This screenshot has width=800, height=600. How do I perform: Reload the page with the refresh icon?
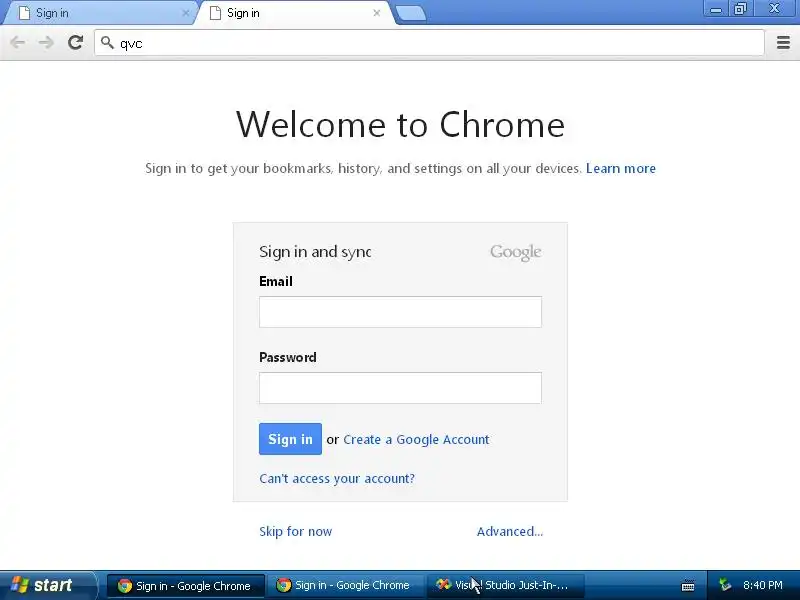[76, 42]
